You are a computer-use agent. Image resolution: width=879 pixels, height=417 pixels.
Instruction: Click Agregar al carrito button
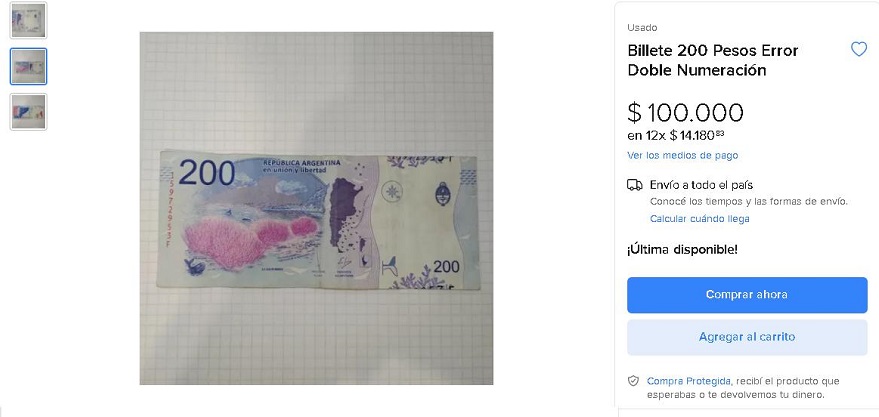click(747, 337)
